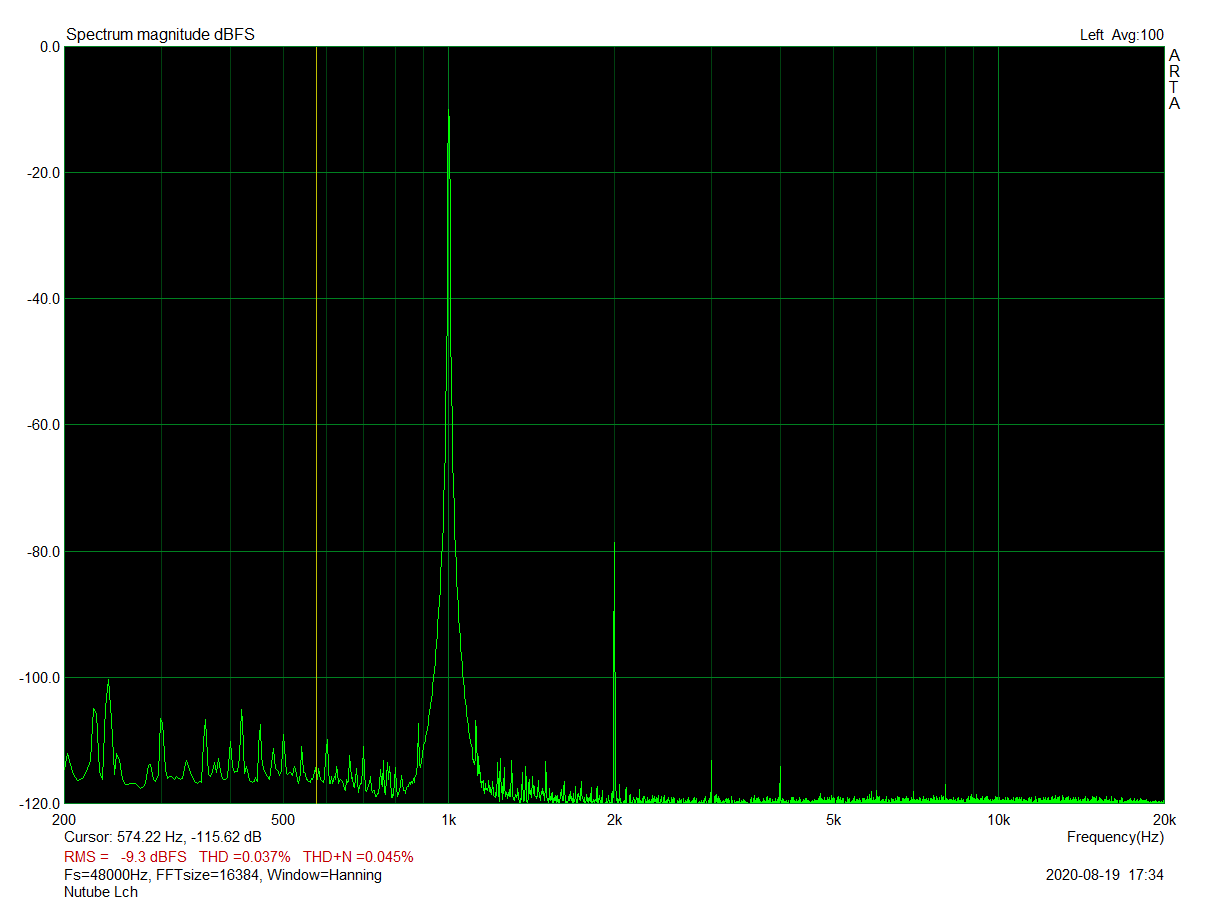Click the '0.0' dB axis label
Screen dimensions: 1228x904
pos(49,47)
